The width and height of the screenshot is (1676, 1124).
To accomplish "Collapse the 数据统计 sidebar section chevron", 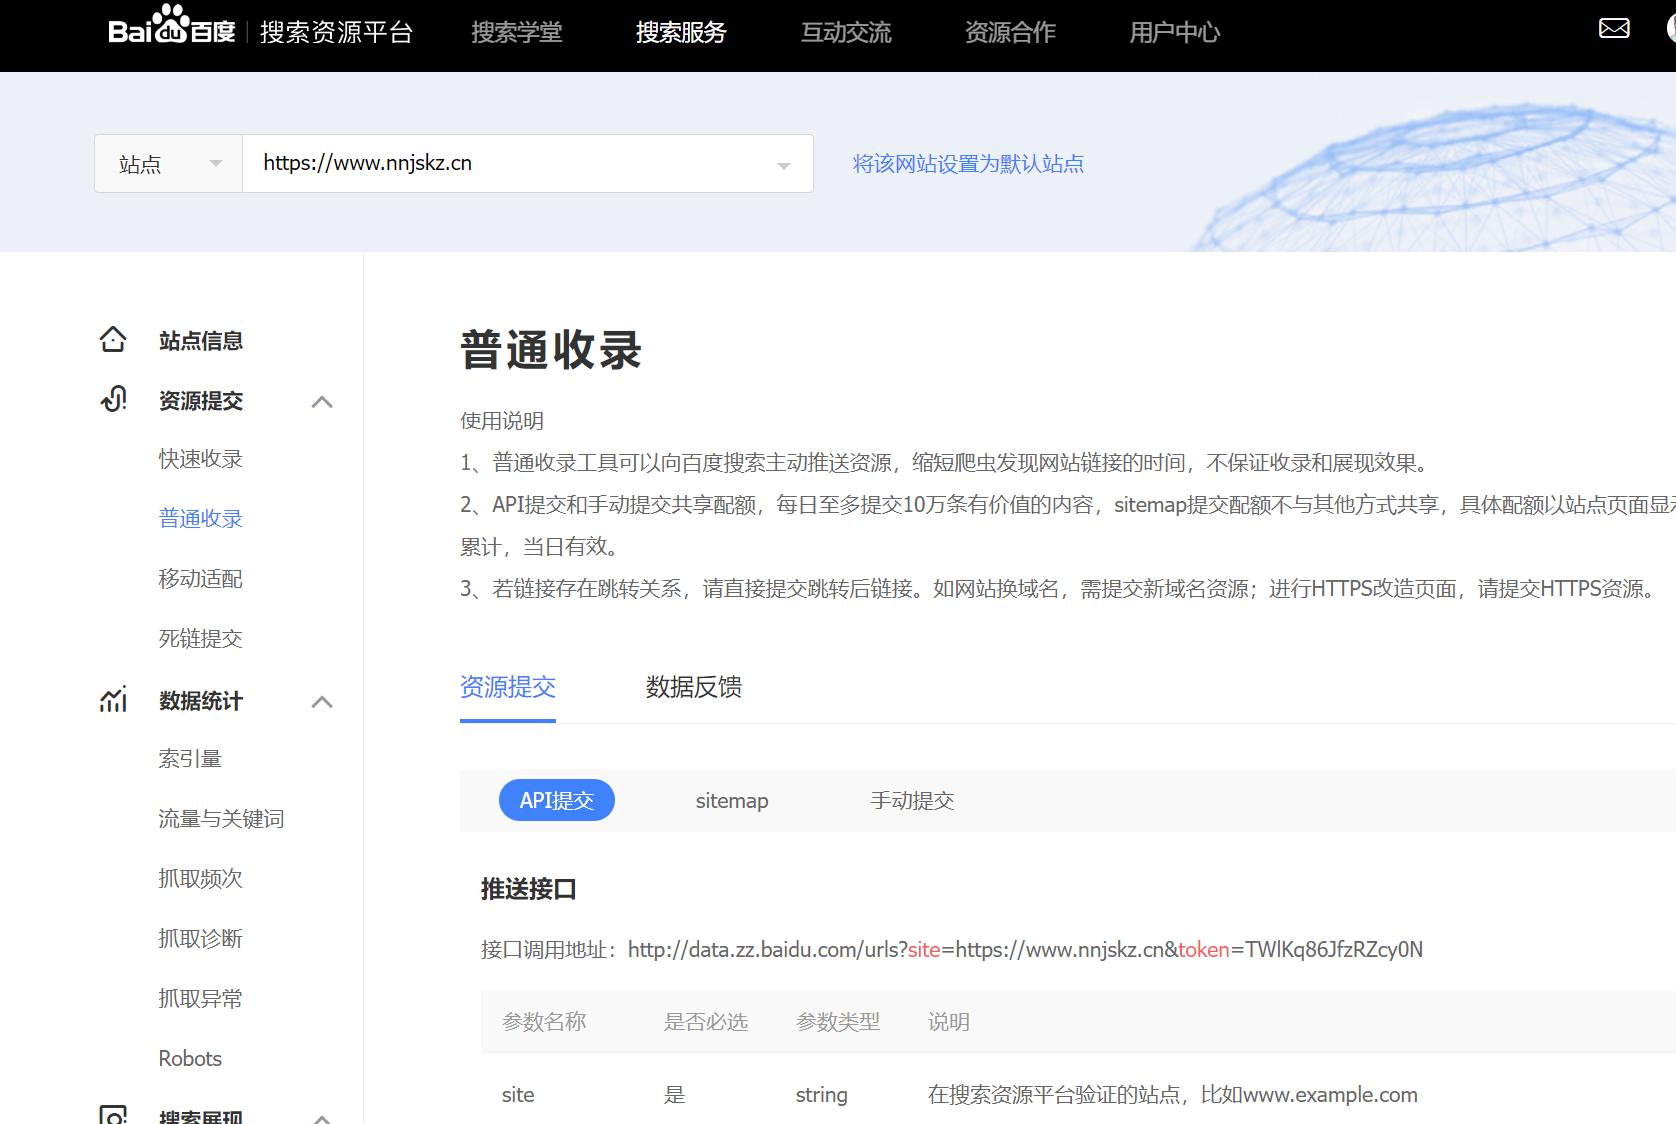I will tap(322, 702).
